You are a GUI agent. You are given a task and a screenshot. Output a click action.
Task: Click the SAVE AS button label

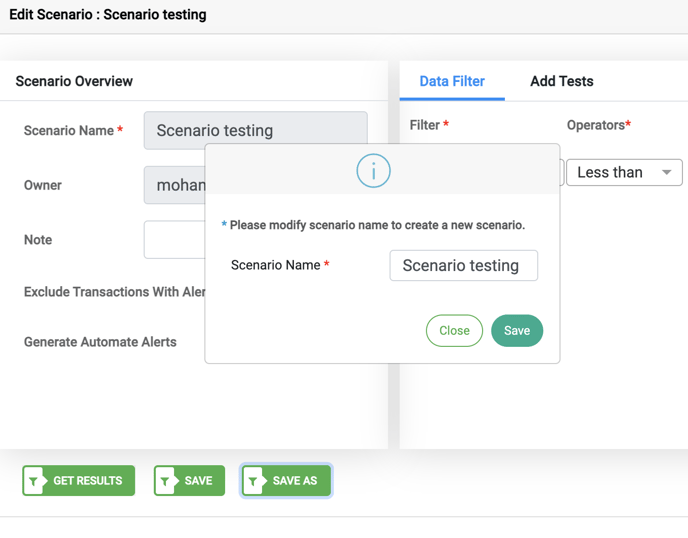click(x=295, y=481)
